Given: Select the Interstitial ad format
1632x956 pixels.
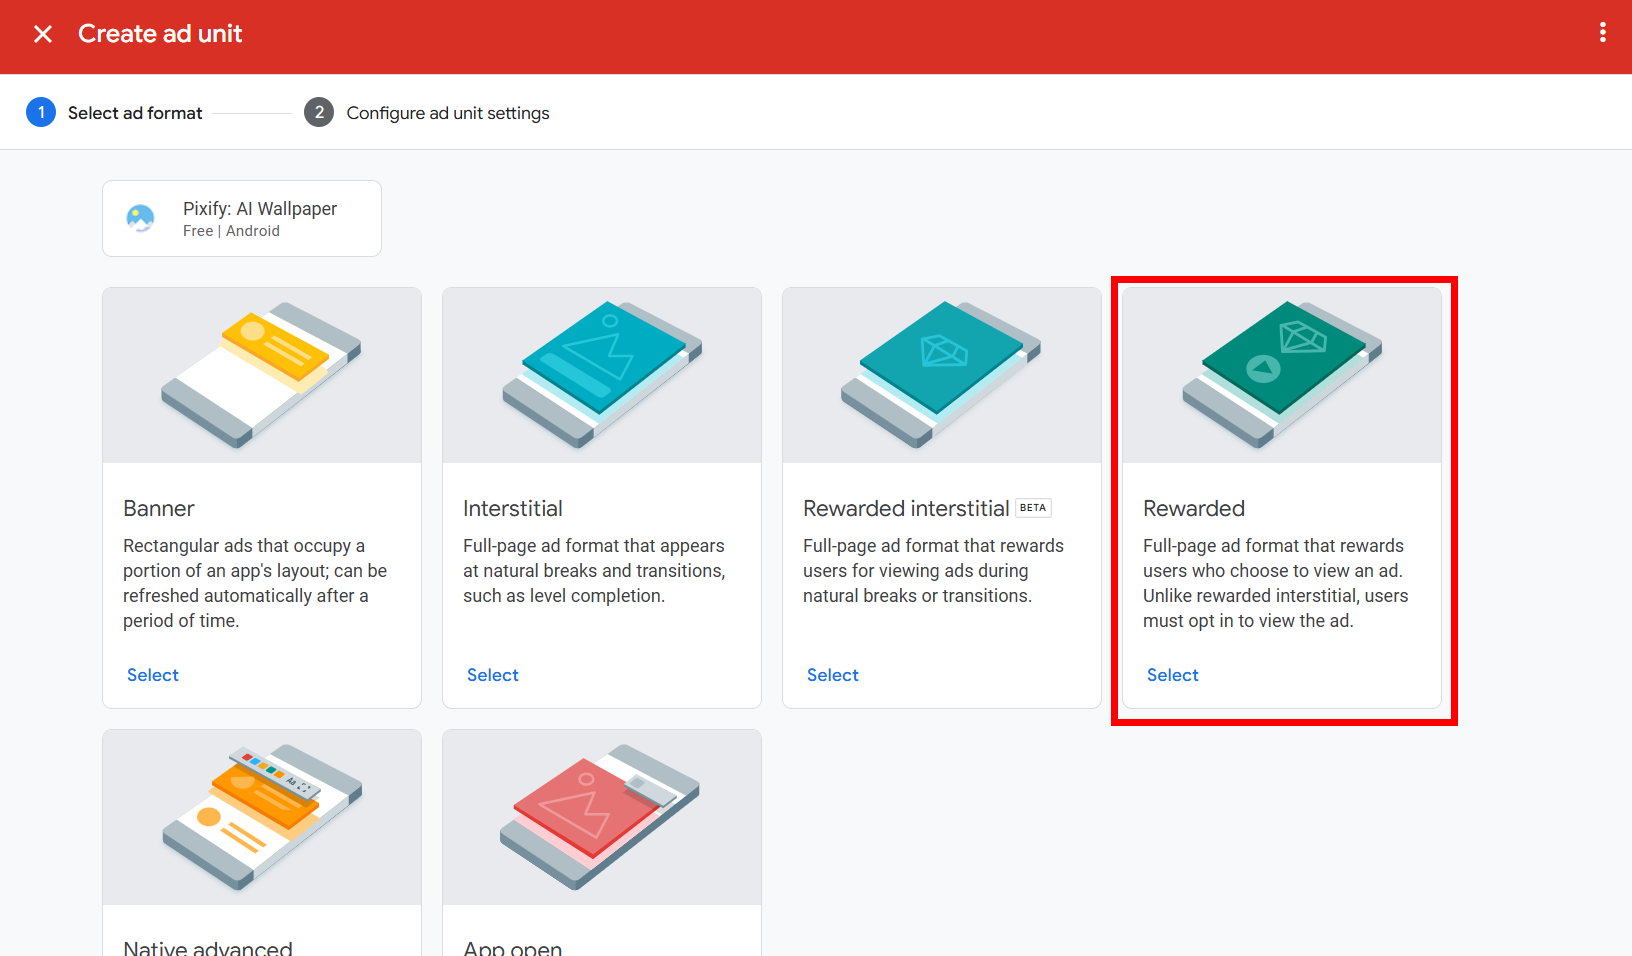Looking at the screenshot, I should [x=493, y=675].
